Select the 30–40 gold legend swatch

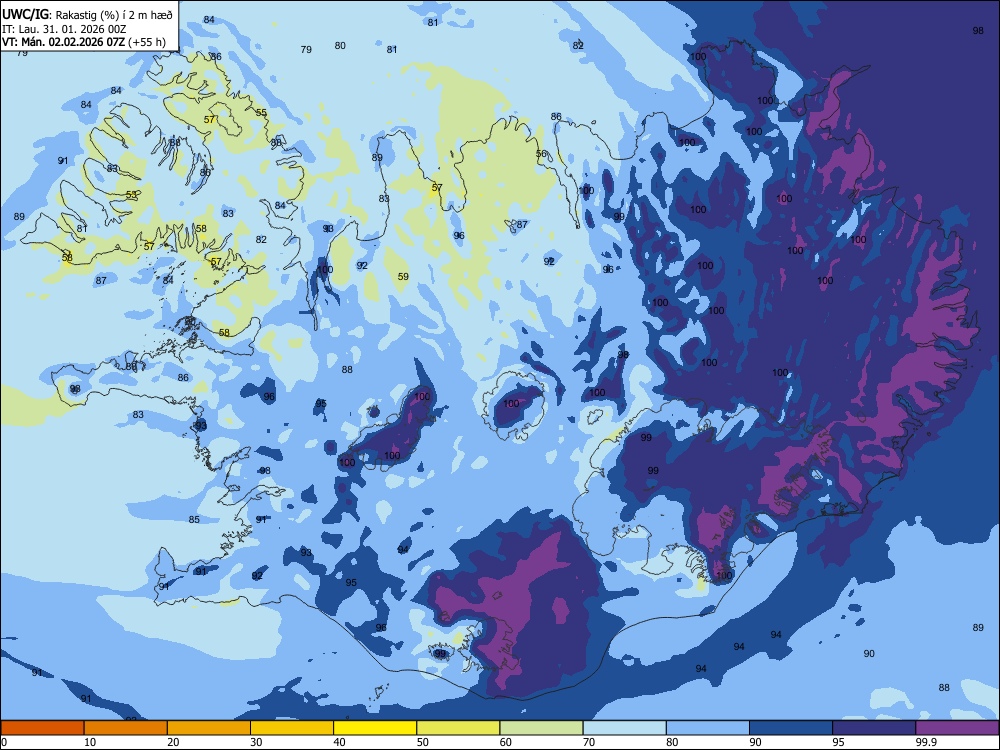pyautogui.click(x=292, y=728)
